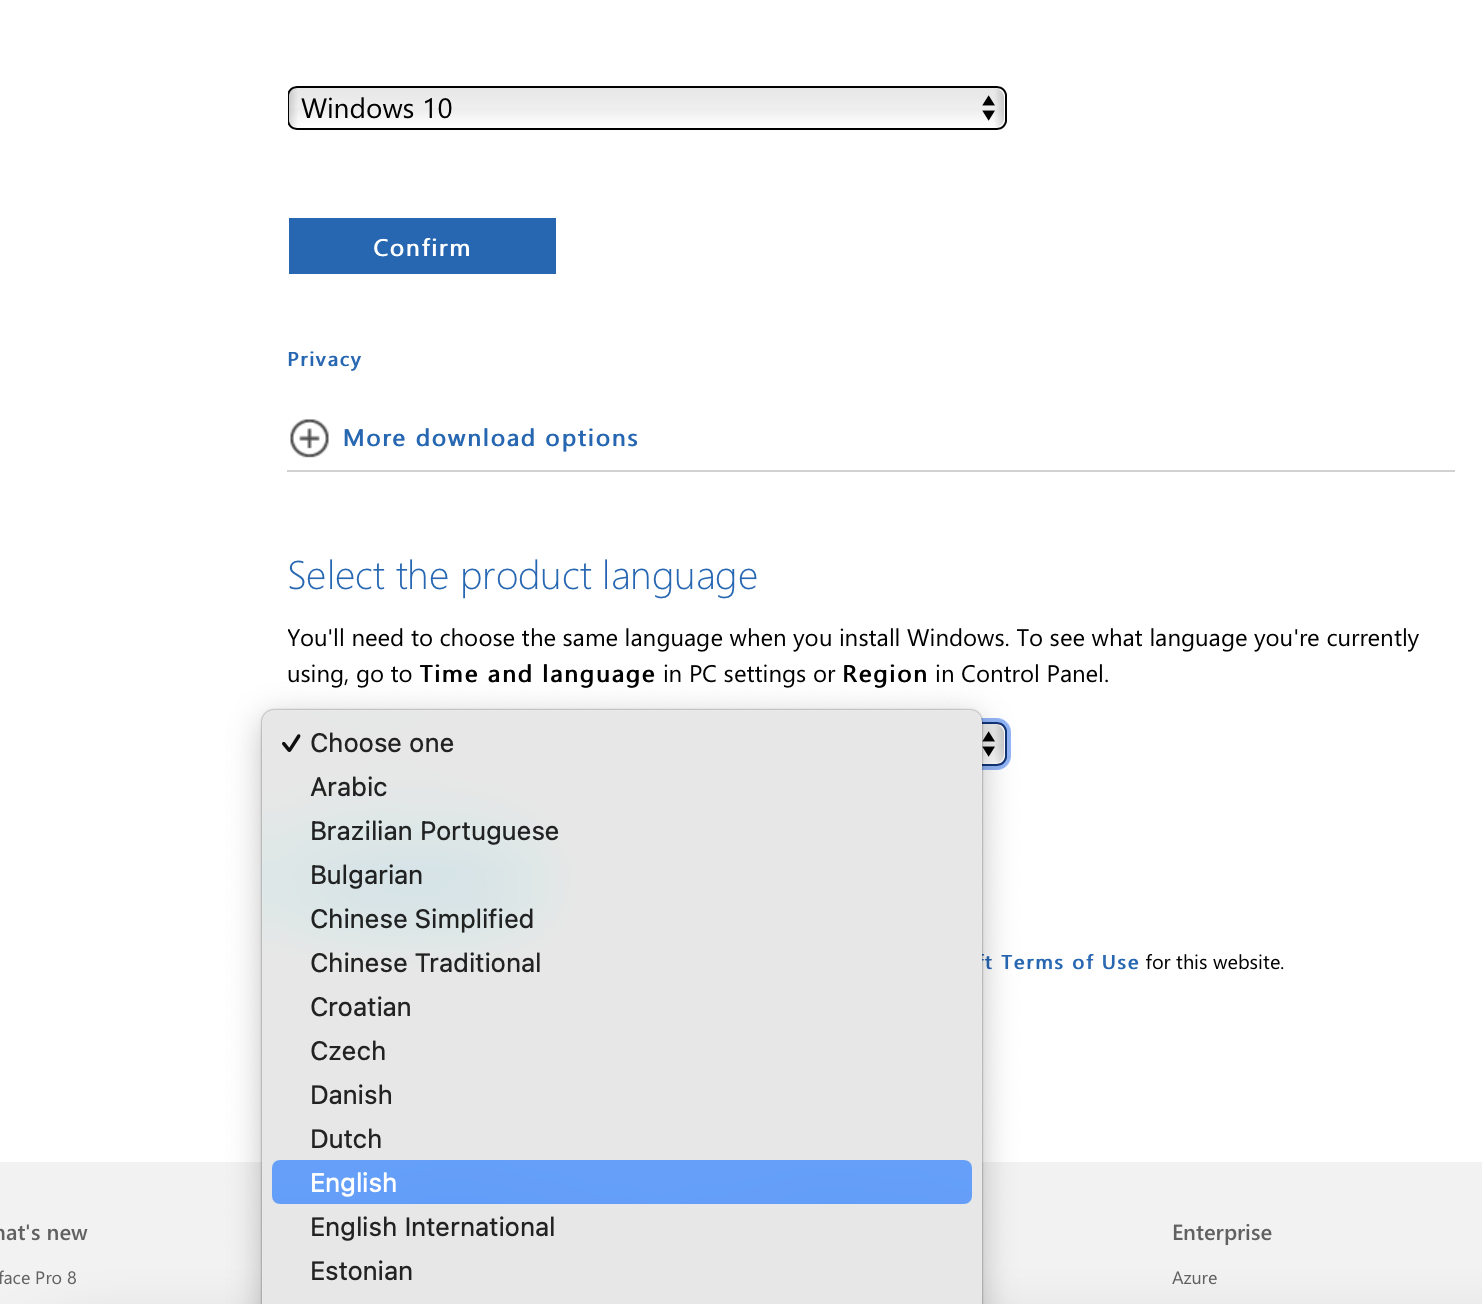Expand More download options plus icon
Screen dimensions: 1482x1304
tap(309, 438)
